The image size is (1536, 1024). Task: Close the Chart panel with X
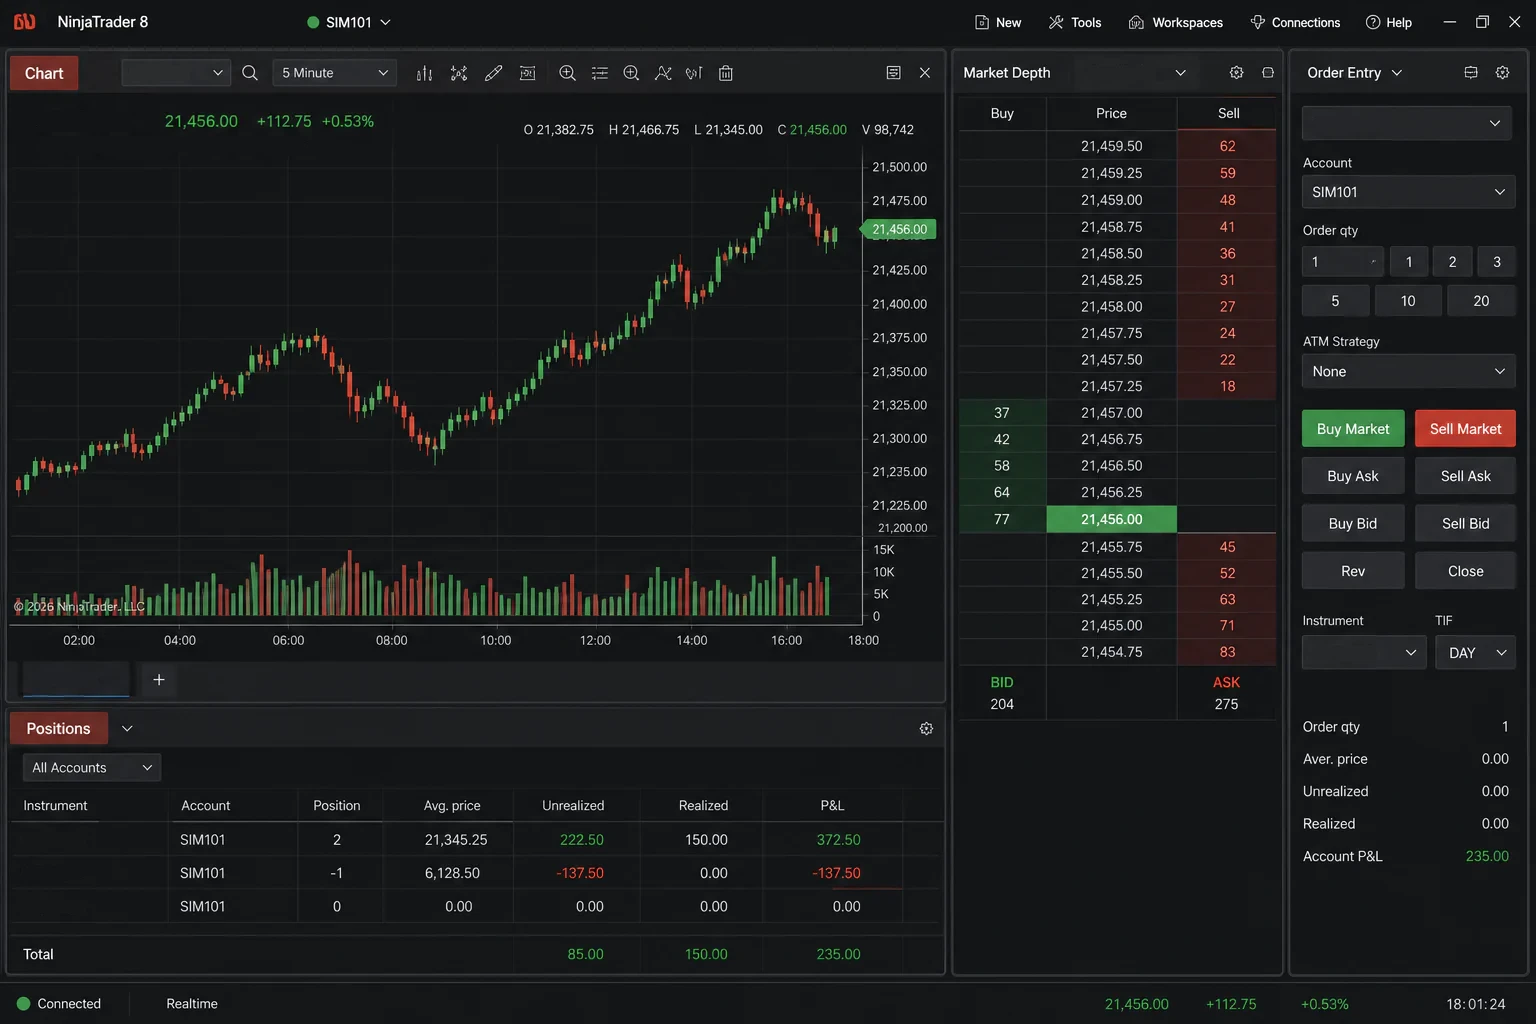(925, 73)
